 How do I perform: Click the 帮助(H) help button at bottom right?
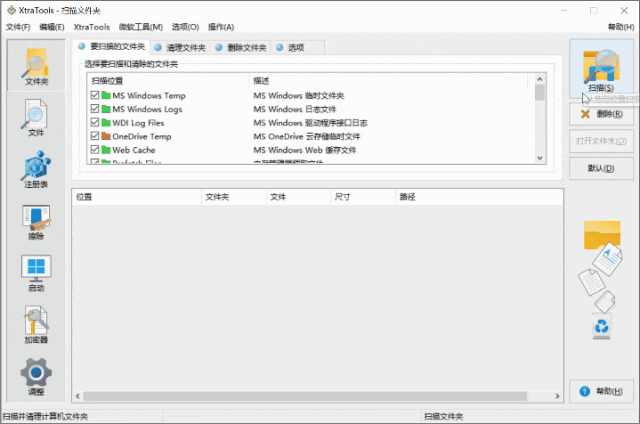[x=601, y=391]
